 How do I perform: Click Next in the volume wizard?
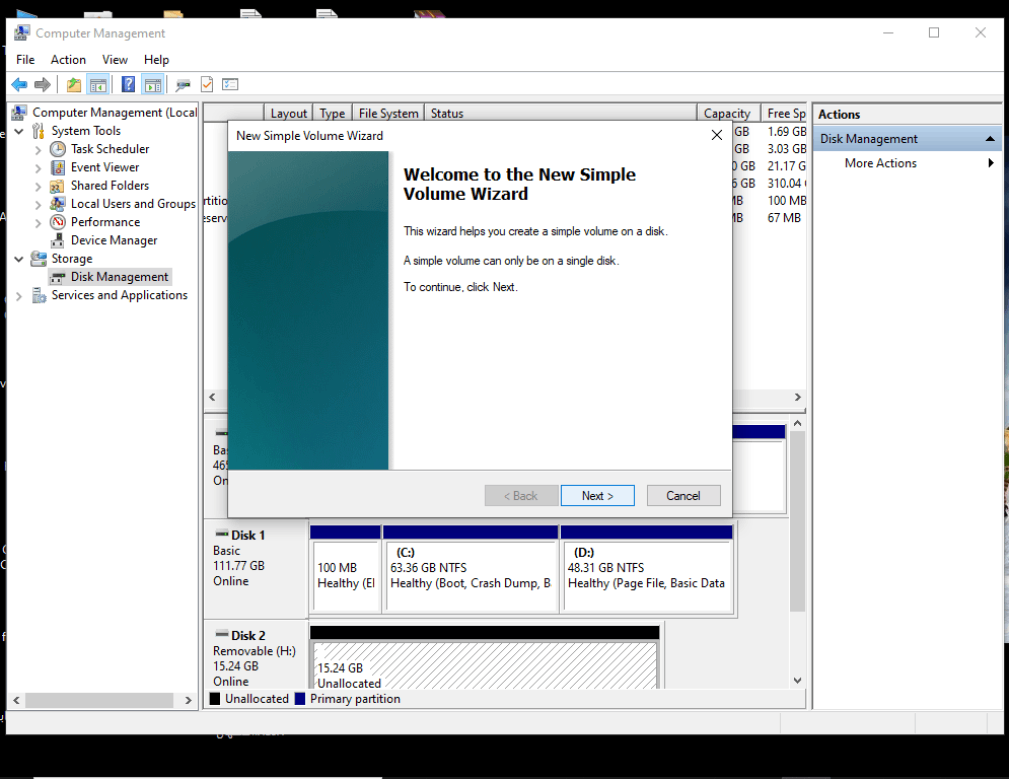(597, 496)
